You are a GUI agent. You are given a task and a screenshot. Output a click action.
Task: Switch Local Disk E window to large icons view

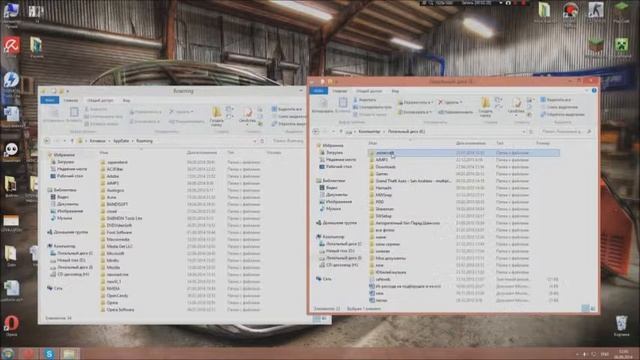point(593,308)
